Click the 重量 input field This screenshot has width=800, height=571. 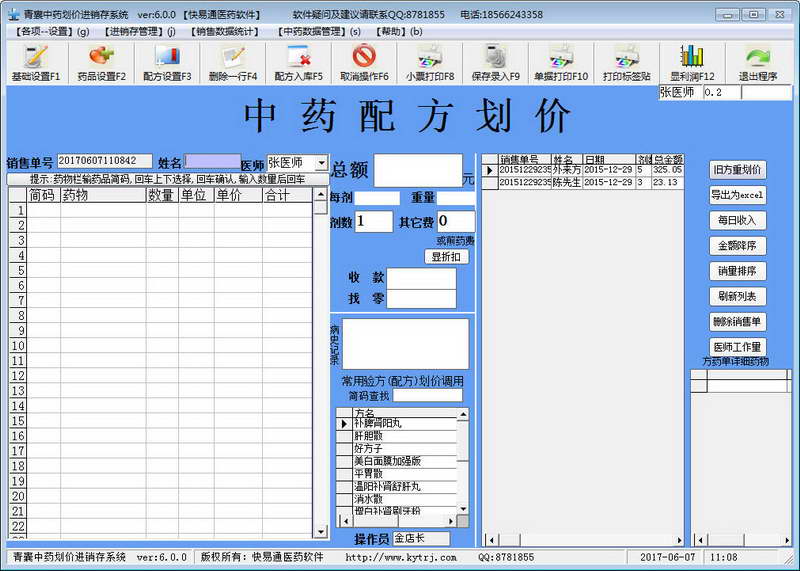[456, 198]
